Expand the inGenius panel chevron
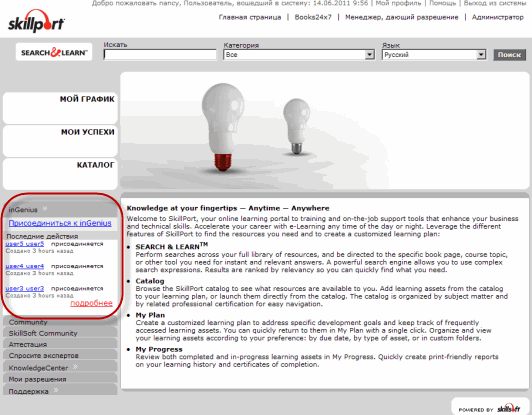The image size is (532, 415). [x=45, y=208]
